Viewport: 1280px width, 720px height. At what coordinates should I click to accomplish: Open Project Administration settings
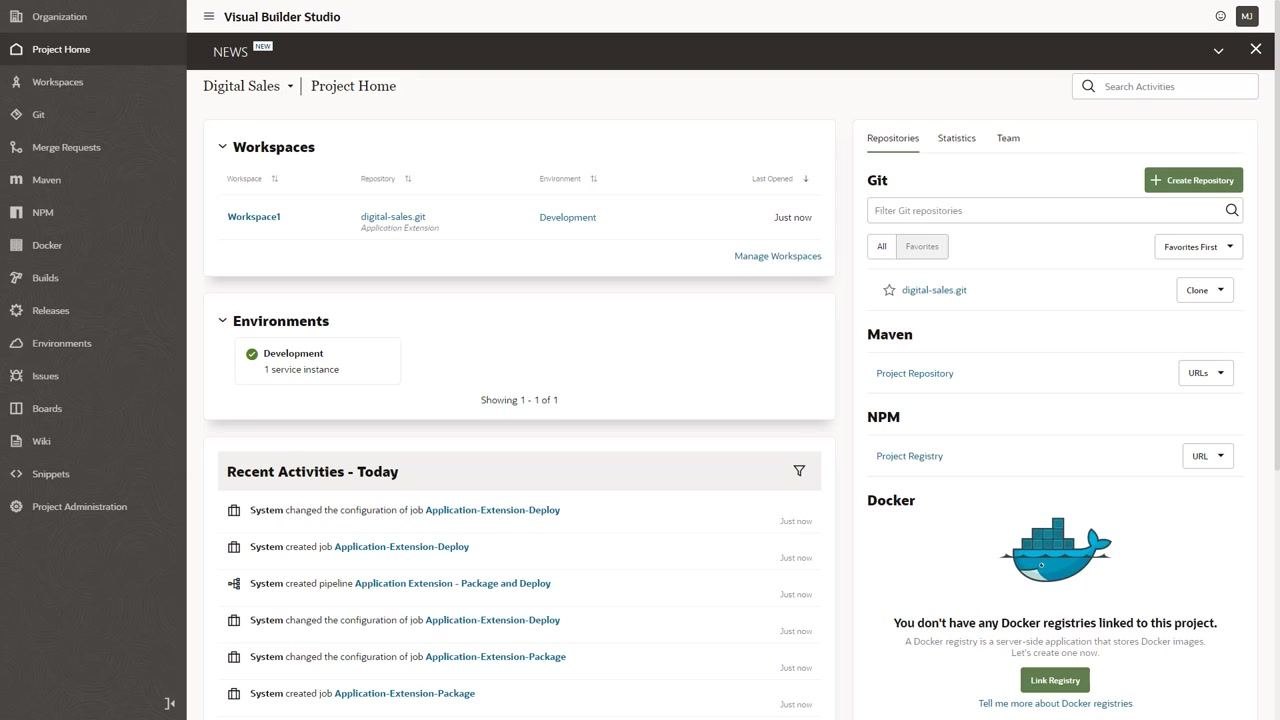79,507
